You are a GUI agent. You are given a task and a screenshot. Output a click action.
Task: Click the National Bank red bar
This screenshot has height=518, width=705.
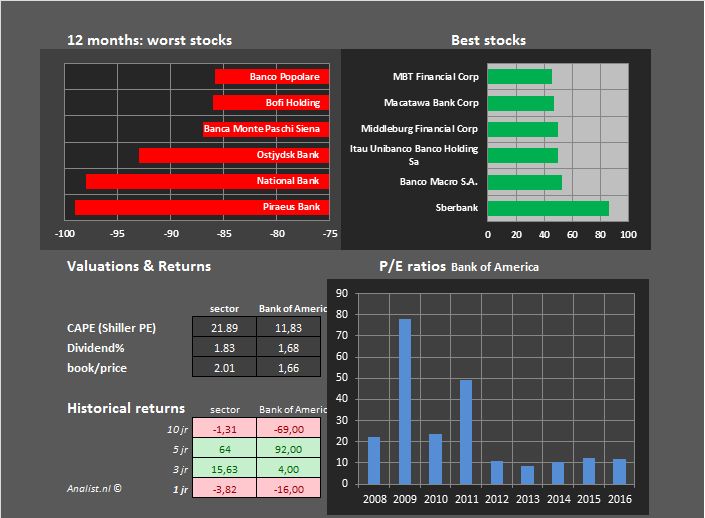point(208,181)
